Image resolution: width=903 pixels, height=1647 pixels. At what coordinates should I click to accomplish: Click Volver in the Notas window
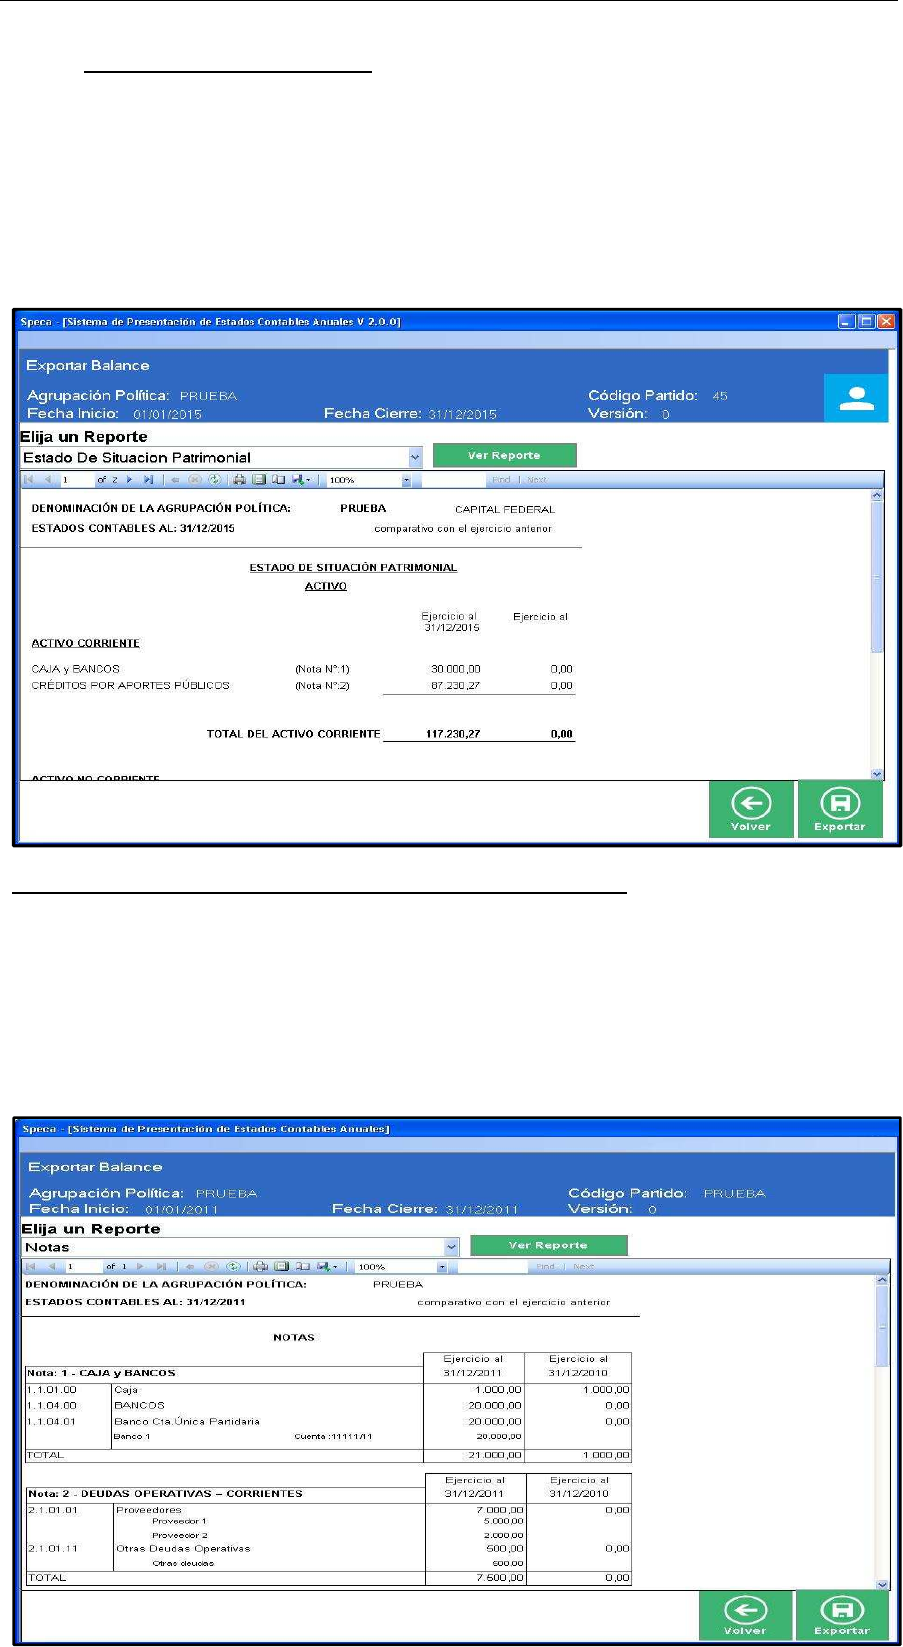[x=745, y=1615]
